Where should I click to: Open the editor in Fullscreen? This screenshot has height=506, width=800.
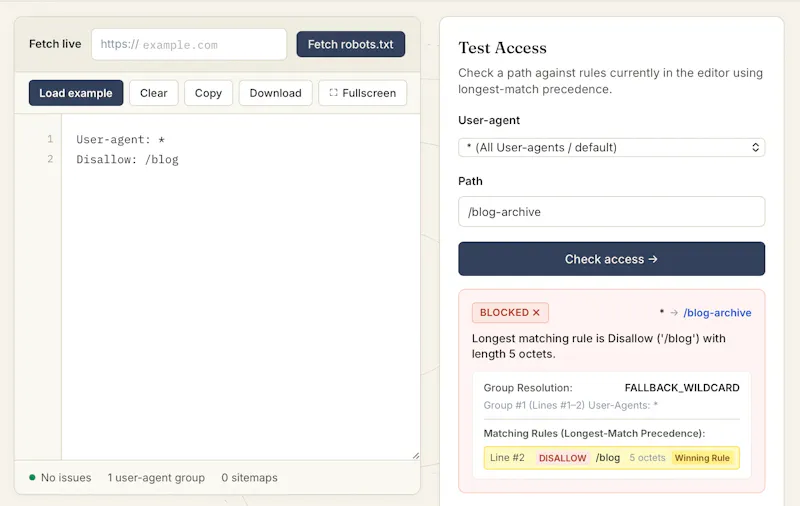(363, 93)
